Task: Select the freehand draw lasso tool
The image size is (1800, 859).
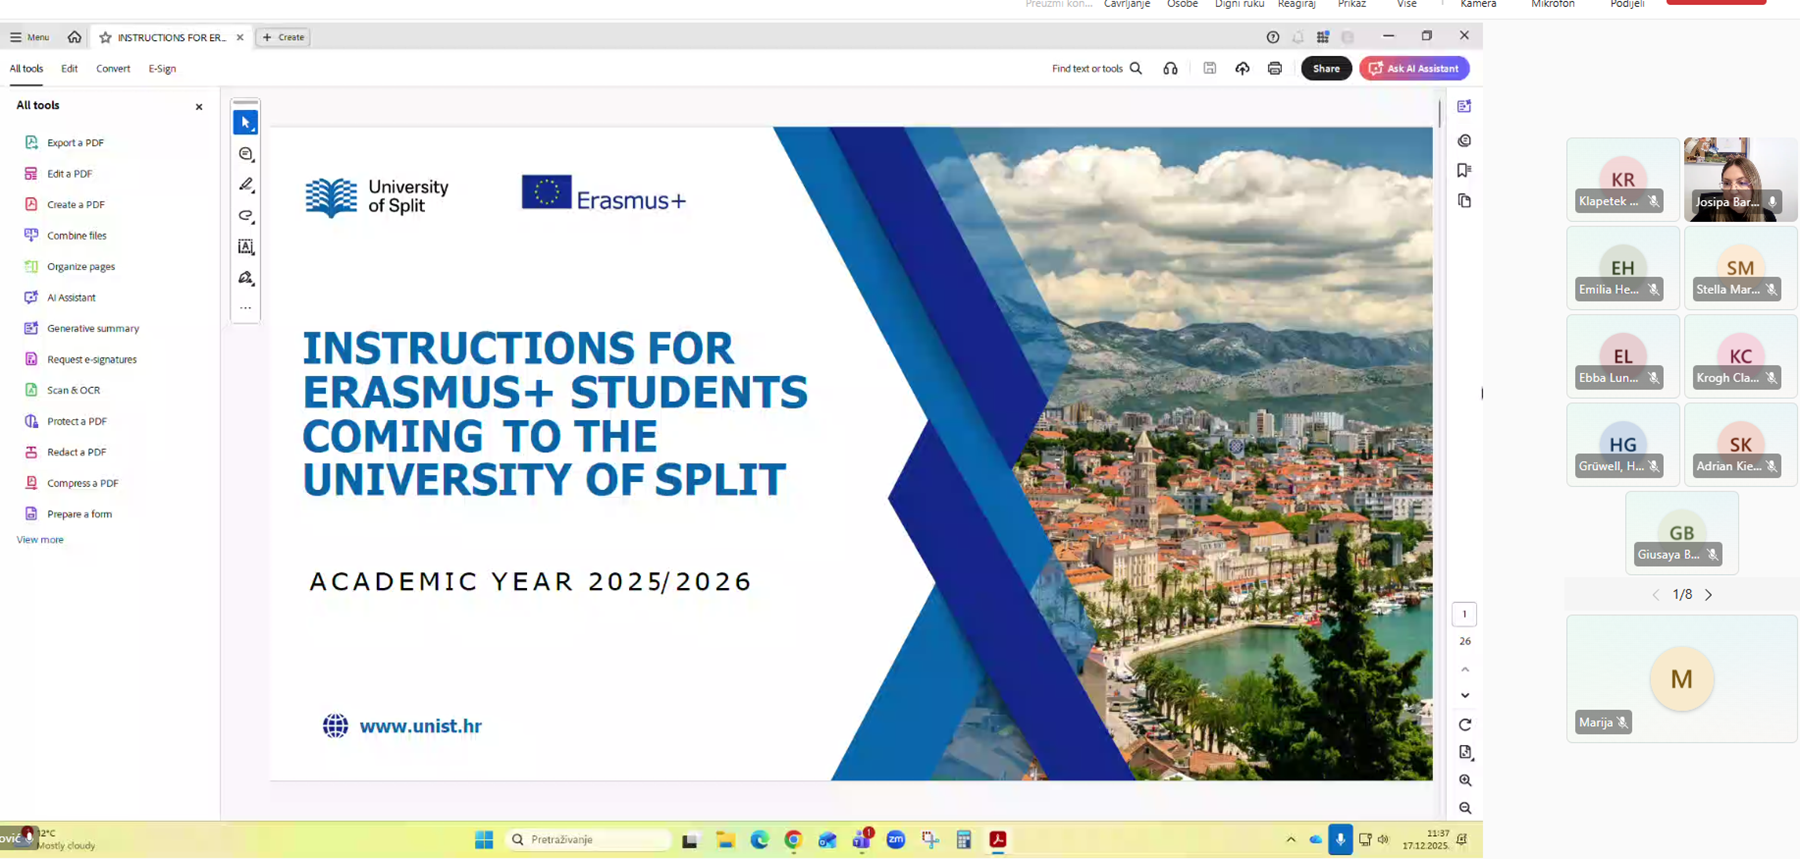Action: [x=246, y=216]
